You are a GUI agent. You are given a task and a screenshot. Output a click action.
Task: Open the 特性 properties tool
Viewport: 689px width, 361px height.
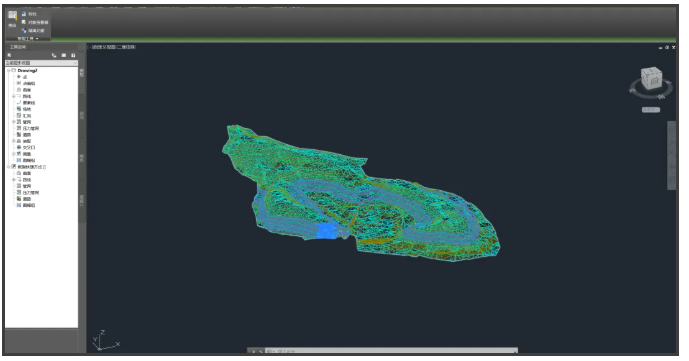point(29,14)
